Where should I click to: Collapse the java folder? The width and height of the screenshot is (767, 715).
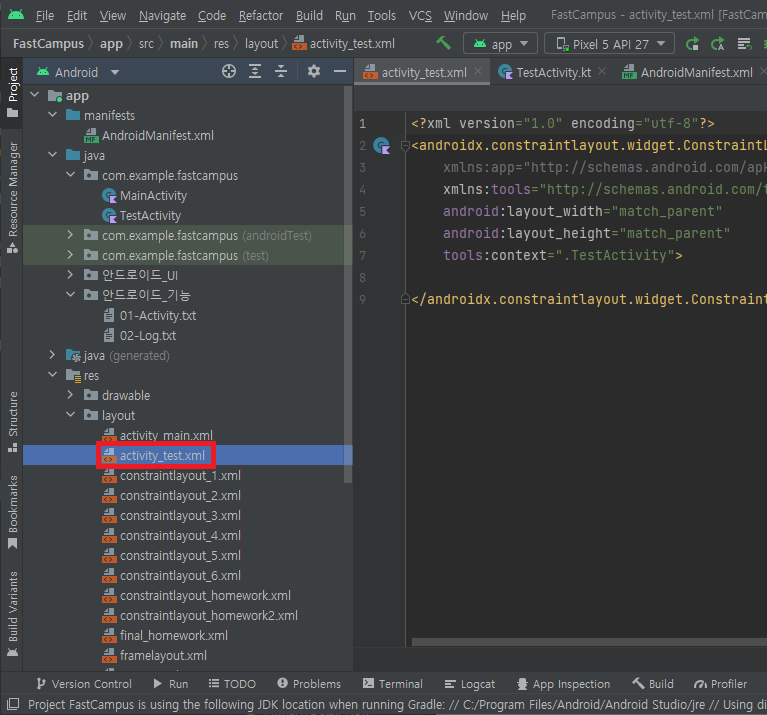click(53, 155)
